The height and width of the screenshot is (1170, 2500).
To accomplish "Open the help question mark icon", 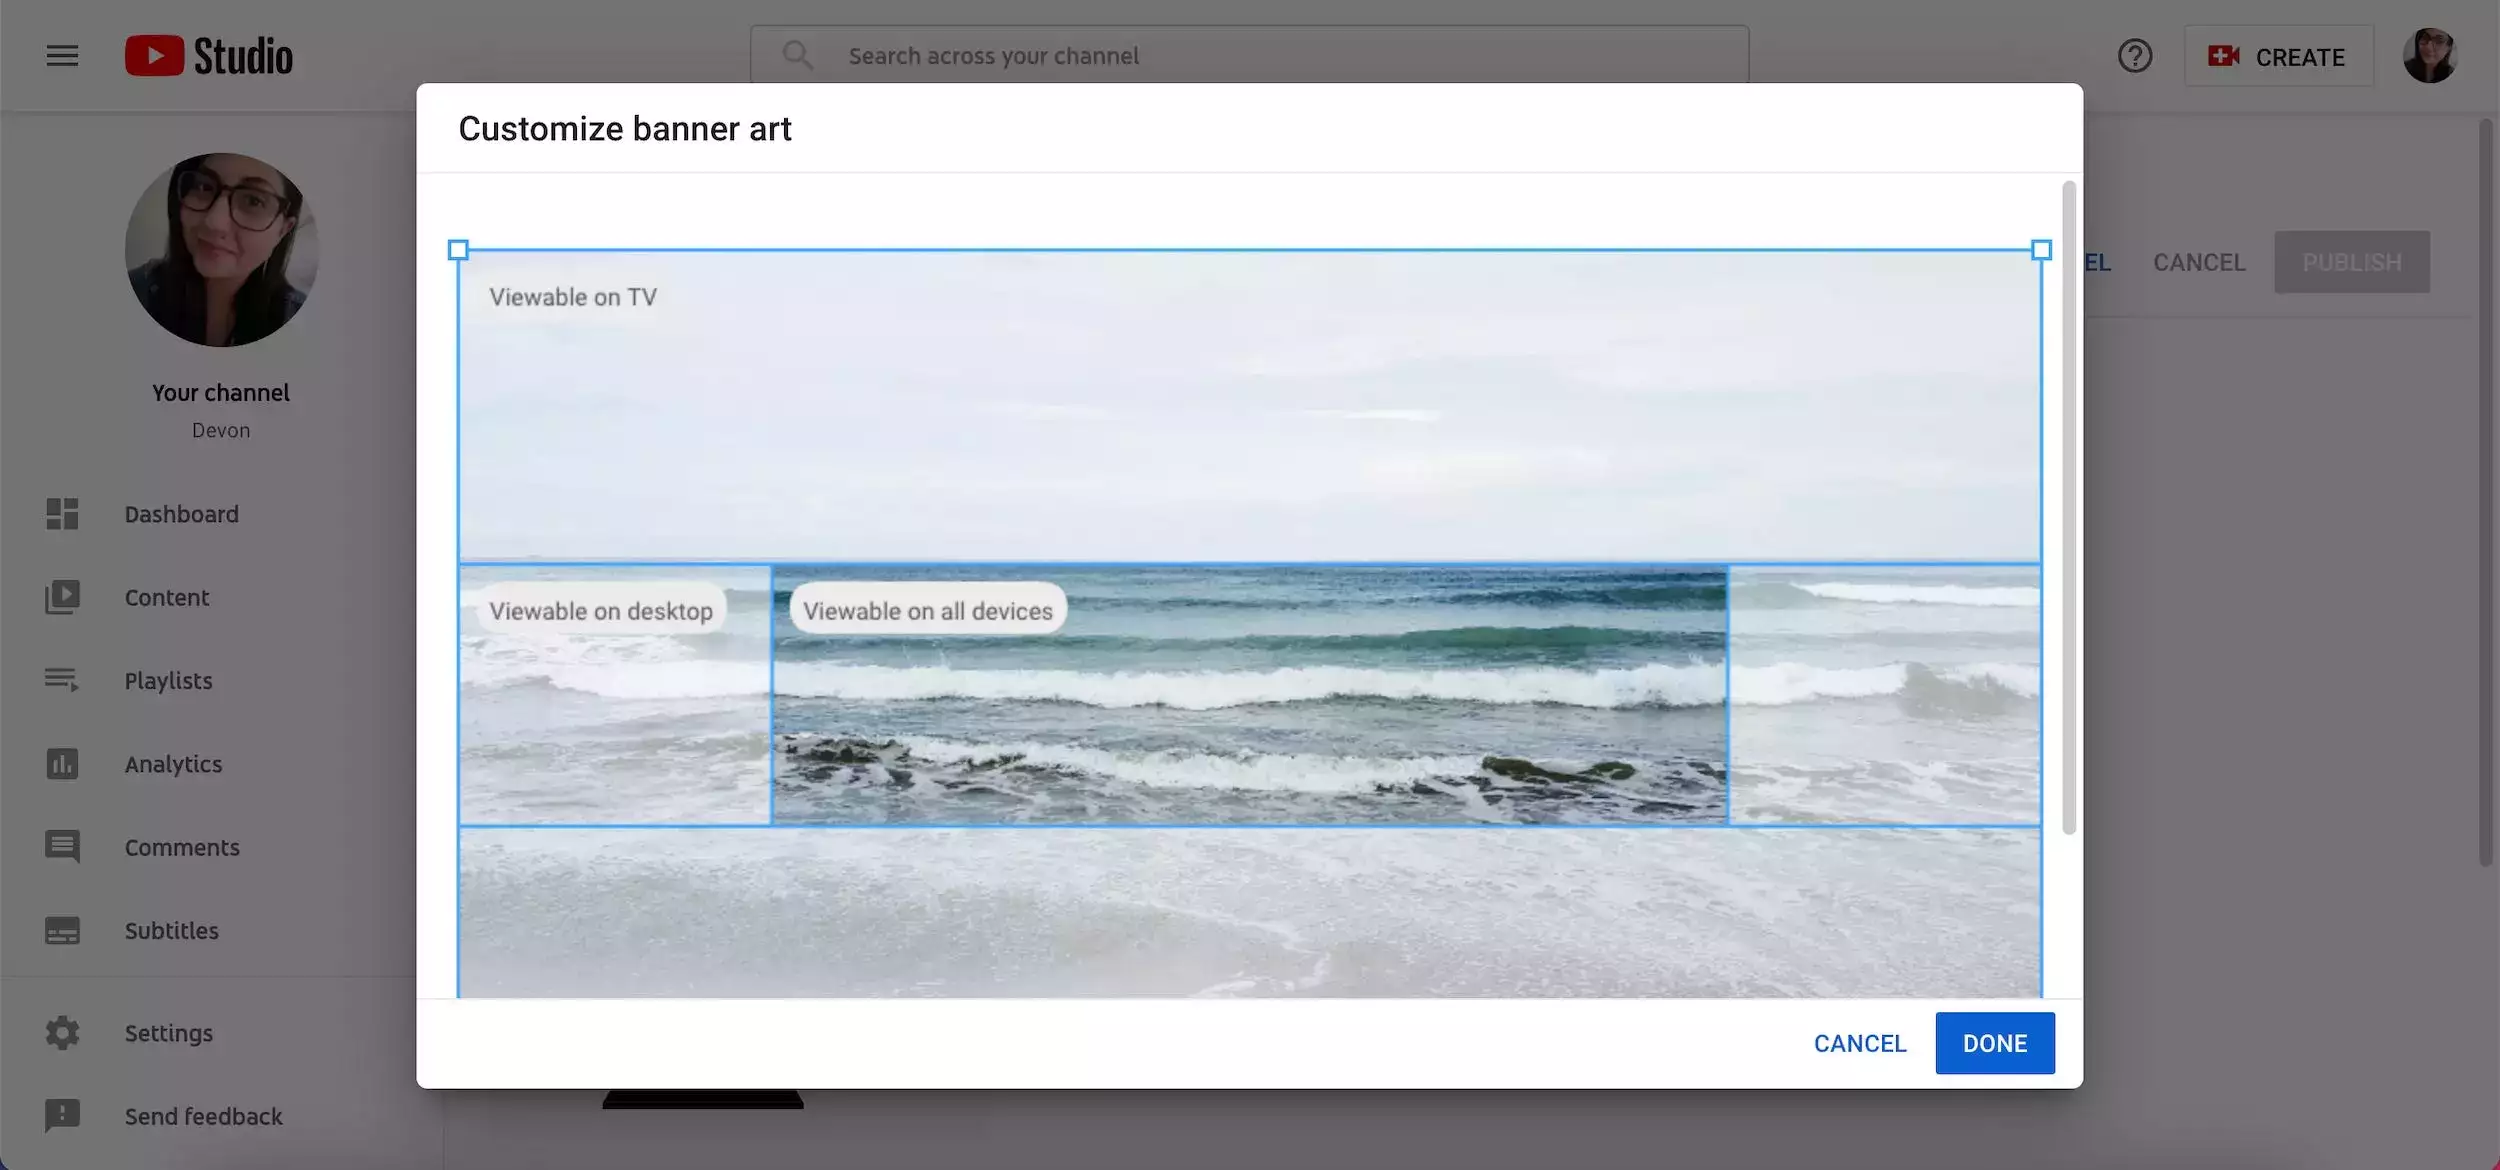I will click(x=2134, y=56).
